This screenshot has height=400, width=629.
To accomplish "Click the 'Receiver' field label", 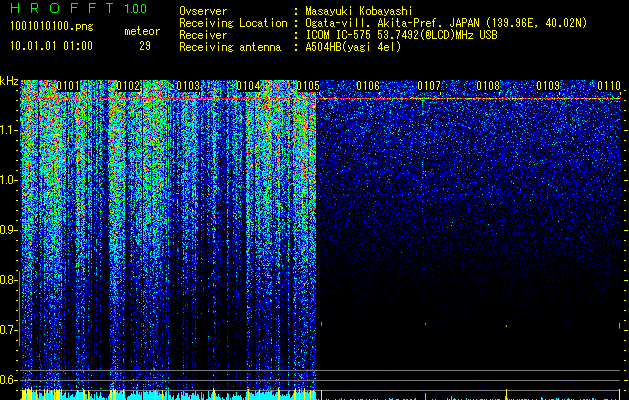I will click(203, 35).
